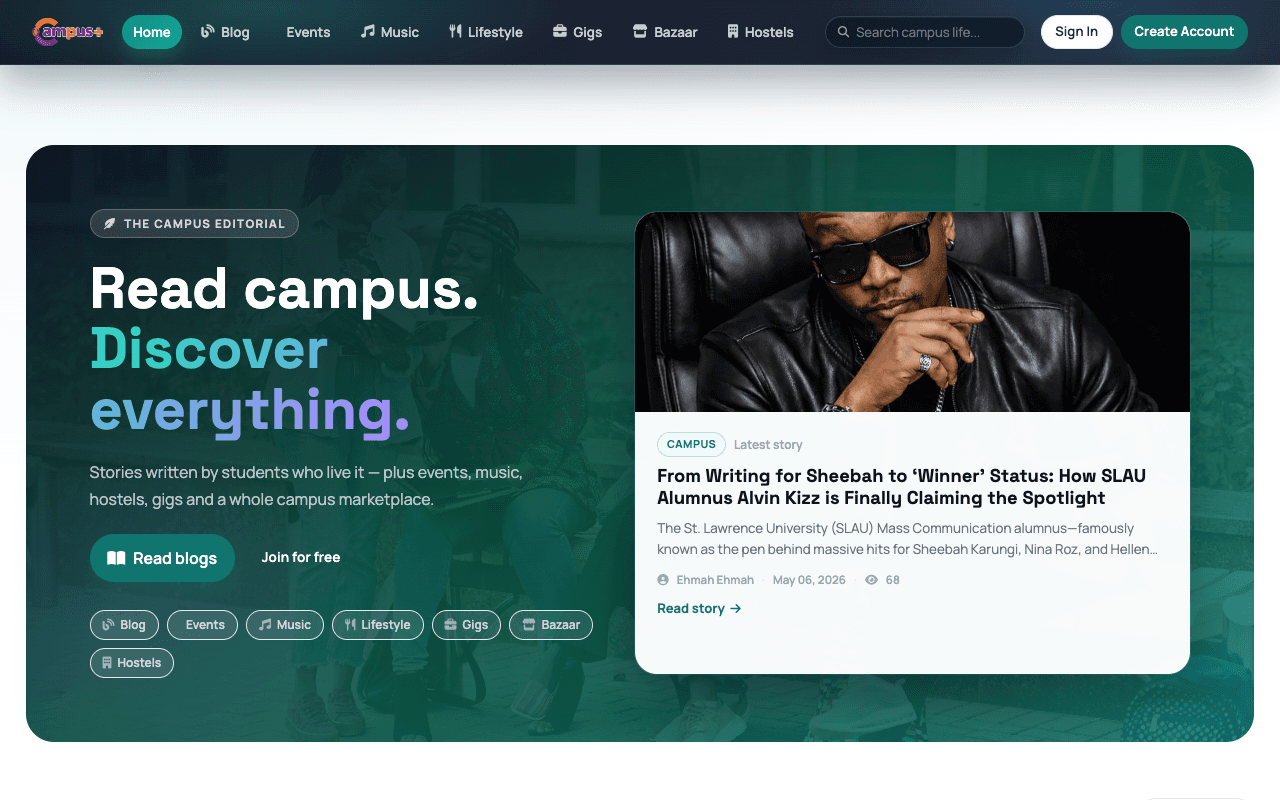Click the story excerpt about St. Lawrence University
Screen dimensions: 1280x800
pyautogui.click(x=908, y=539)
